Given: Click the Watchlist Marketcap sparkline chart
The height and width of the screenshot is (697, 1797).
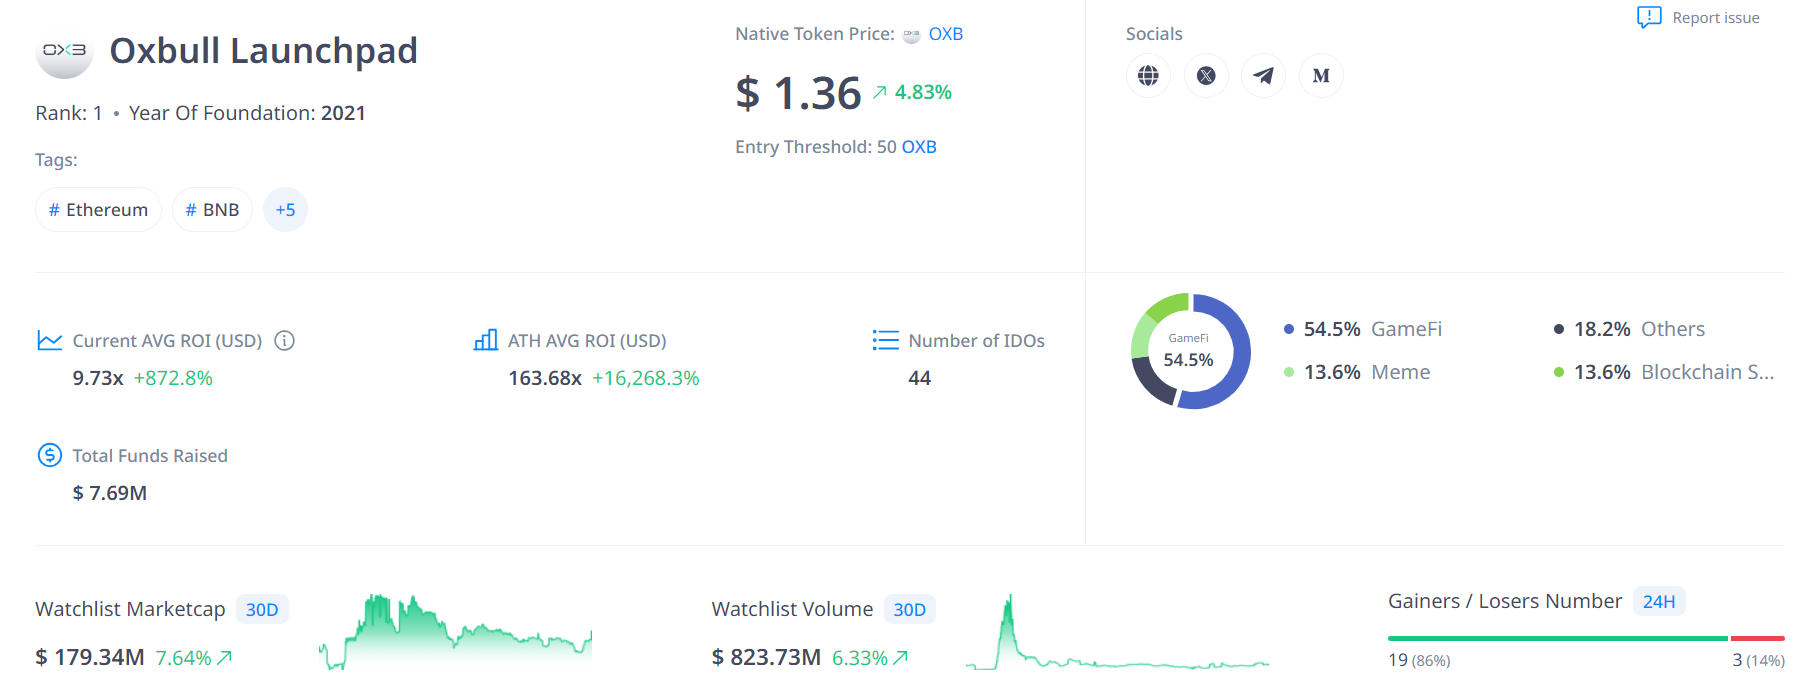Looking at the screenshot, I should (x=455, y=632).
